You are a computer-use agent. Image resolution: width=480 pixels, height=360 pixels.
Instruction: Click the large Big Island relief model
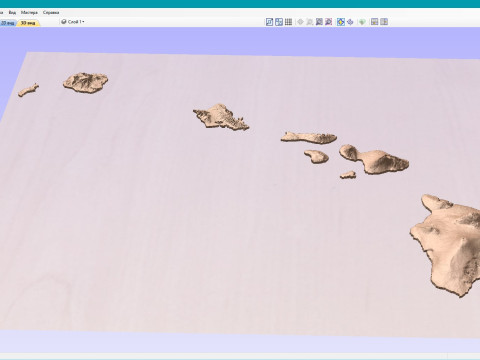point(448,245)
